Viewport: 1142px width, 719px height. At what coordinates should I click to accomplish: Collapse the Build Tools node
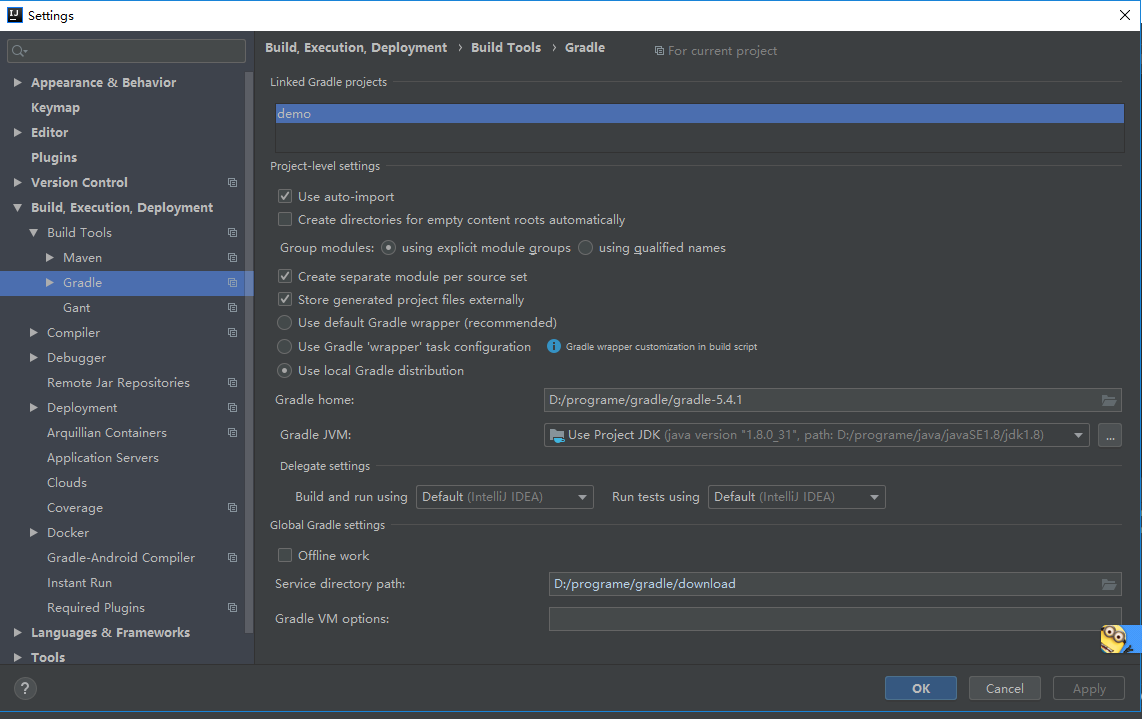[34, 232]
